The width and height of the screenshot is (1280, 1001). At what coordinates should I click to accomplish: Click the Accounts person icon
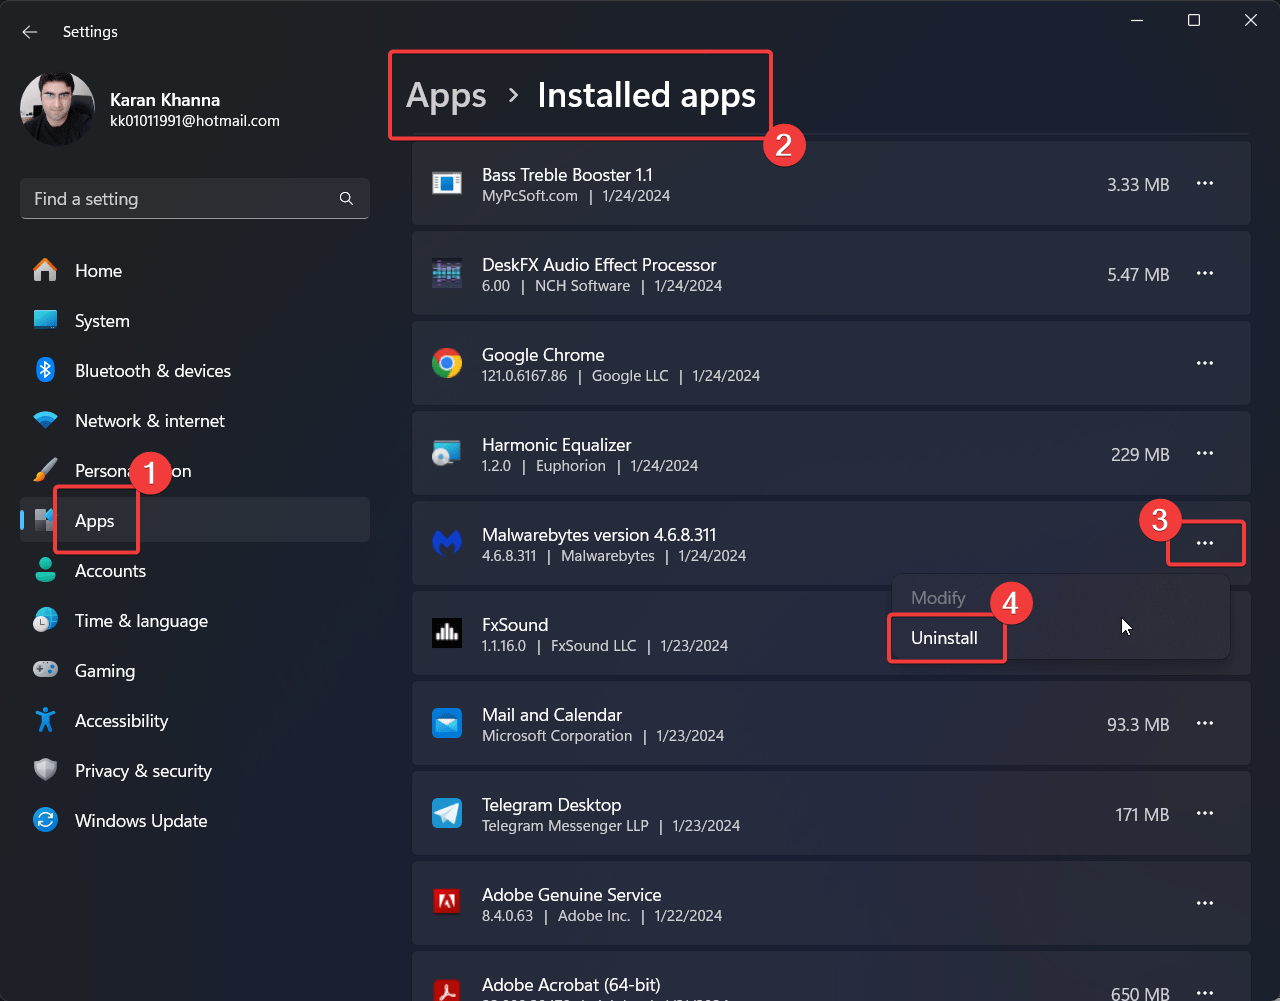45,570
